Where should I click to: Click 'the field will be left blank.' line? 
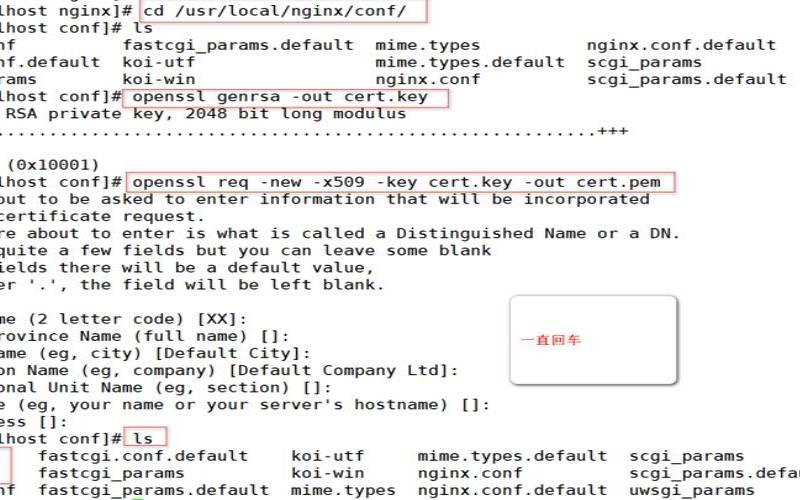[x=232, y=285]
